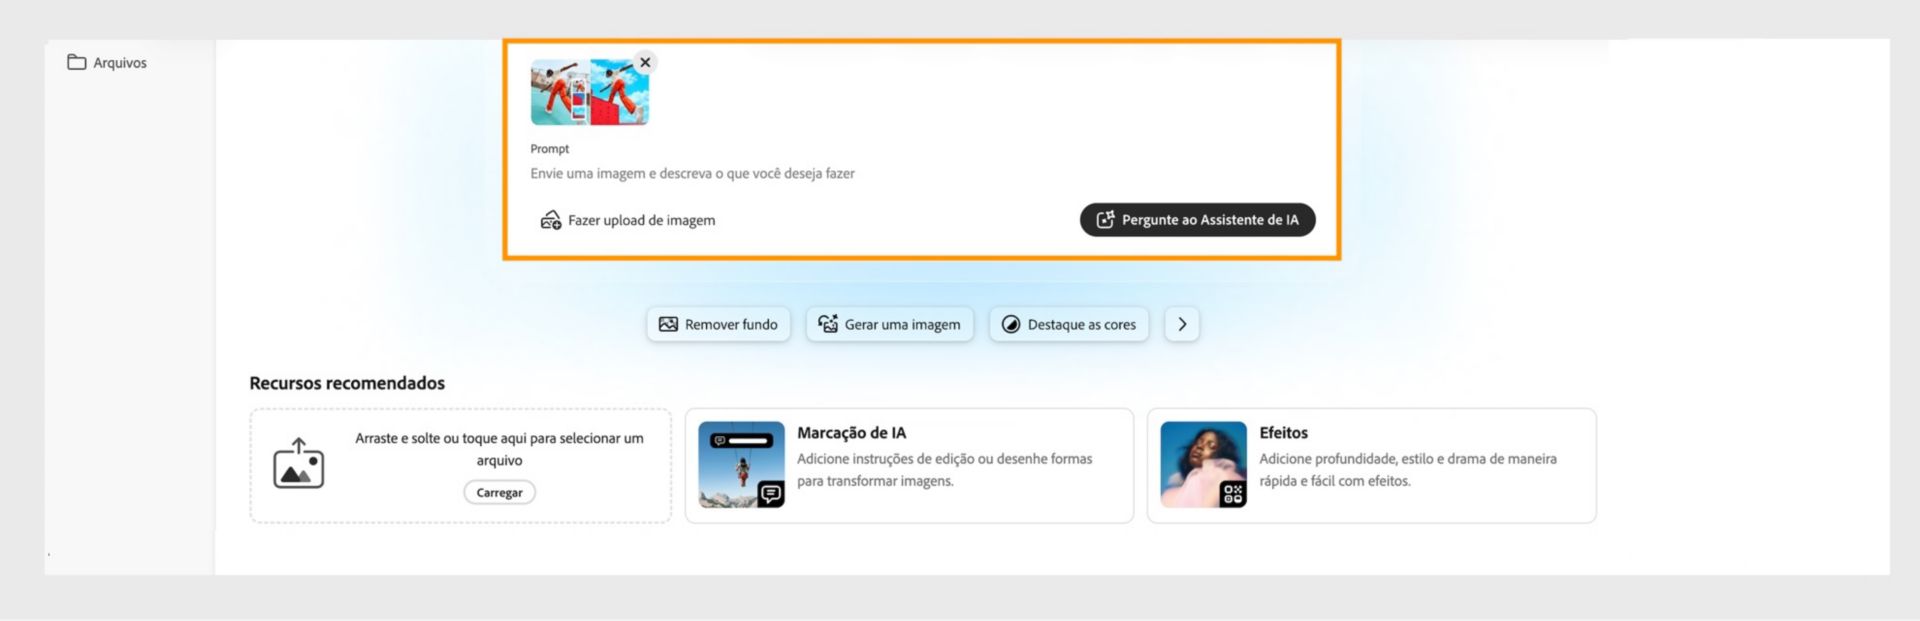Focus the Prompt text field
This screenshot has height=621, width=1920.
(x=692, y=173)
